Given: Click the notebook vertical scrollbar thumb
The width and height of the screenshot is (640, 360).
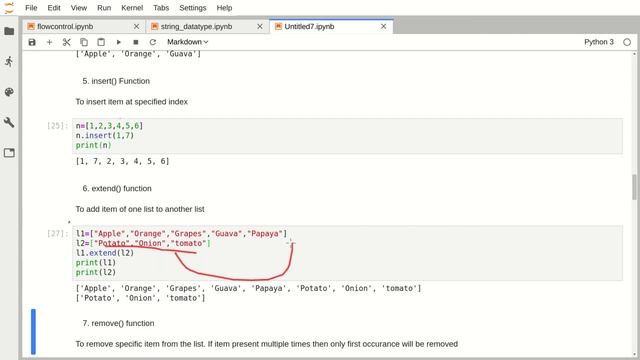Looking at the screenshot, I should [634, 187].
